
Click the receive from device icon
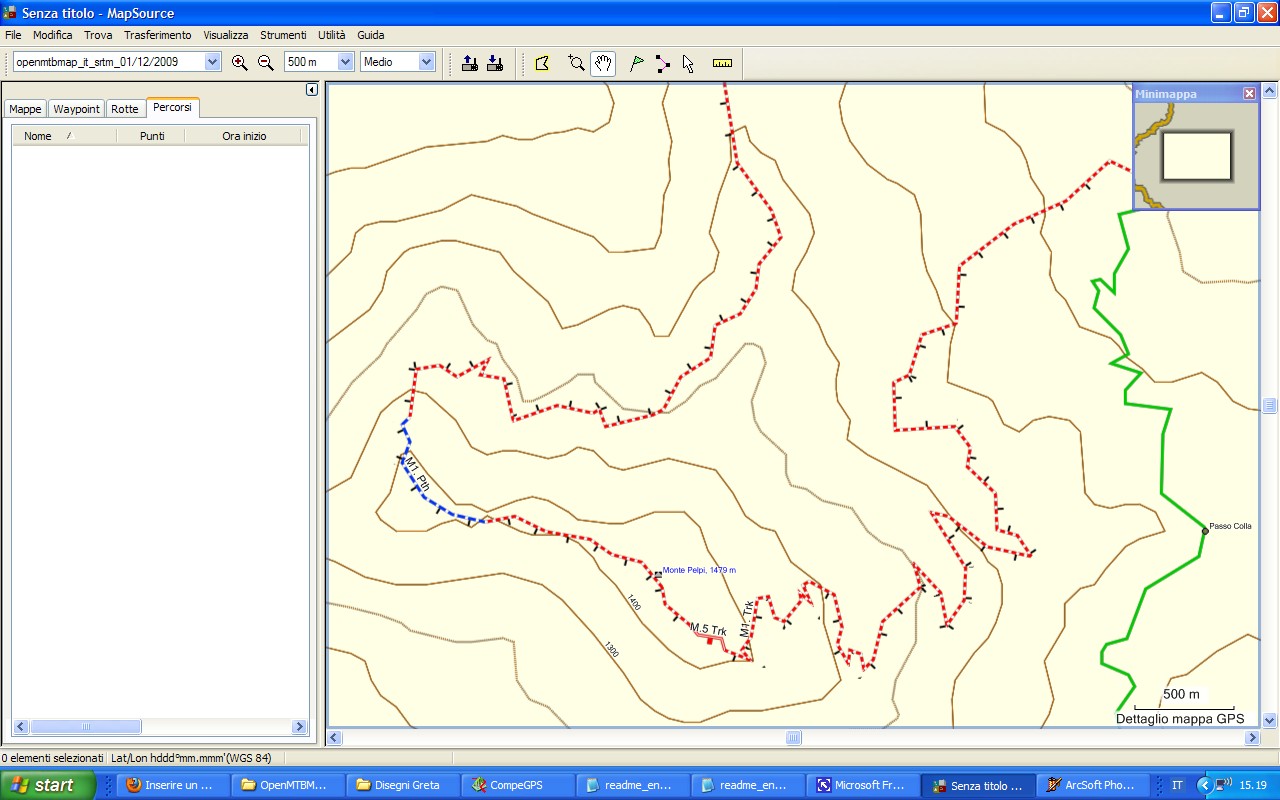coord(495,63)
